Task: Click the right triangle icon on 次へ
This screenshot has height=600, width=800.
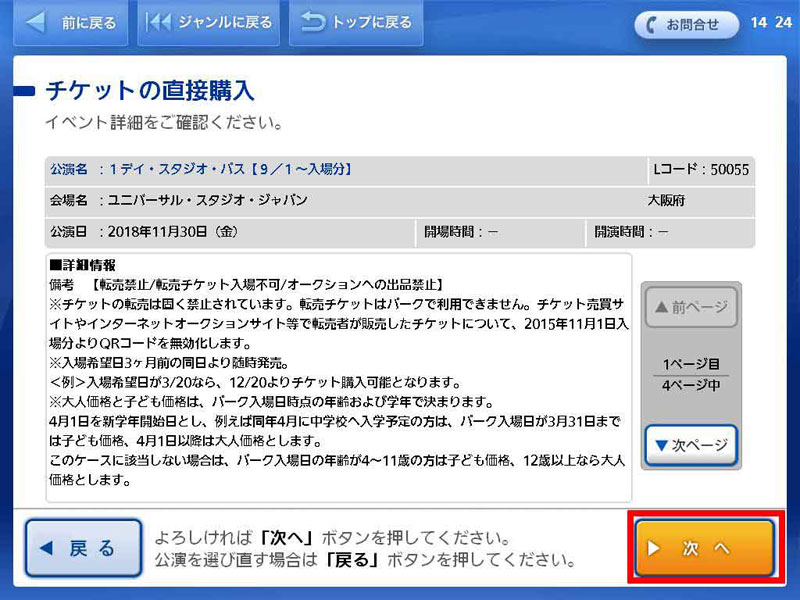Action: 653,548
